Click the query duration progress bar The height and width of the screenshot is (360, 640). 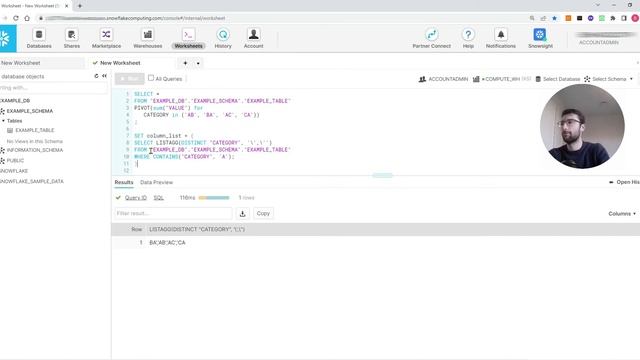[x=214, y=198]
